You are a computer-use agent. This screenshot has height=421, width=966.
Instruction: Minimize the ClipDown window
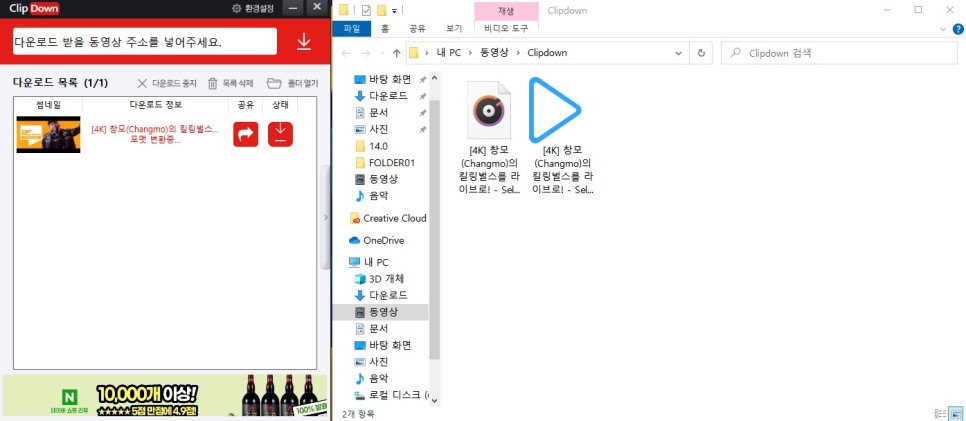click(x=293, y=7)
